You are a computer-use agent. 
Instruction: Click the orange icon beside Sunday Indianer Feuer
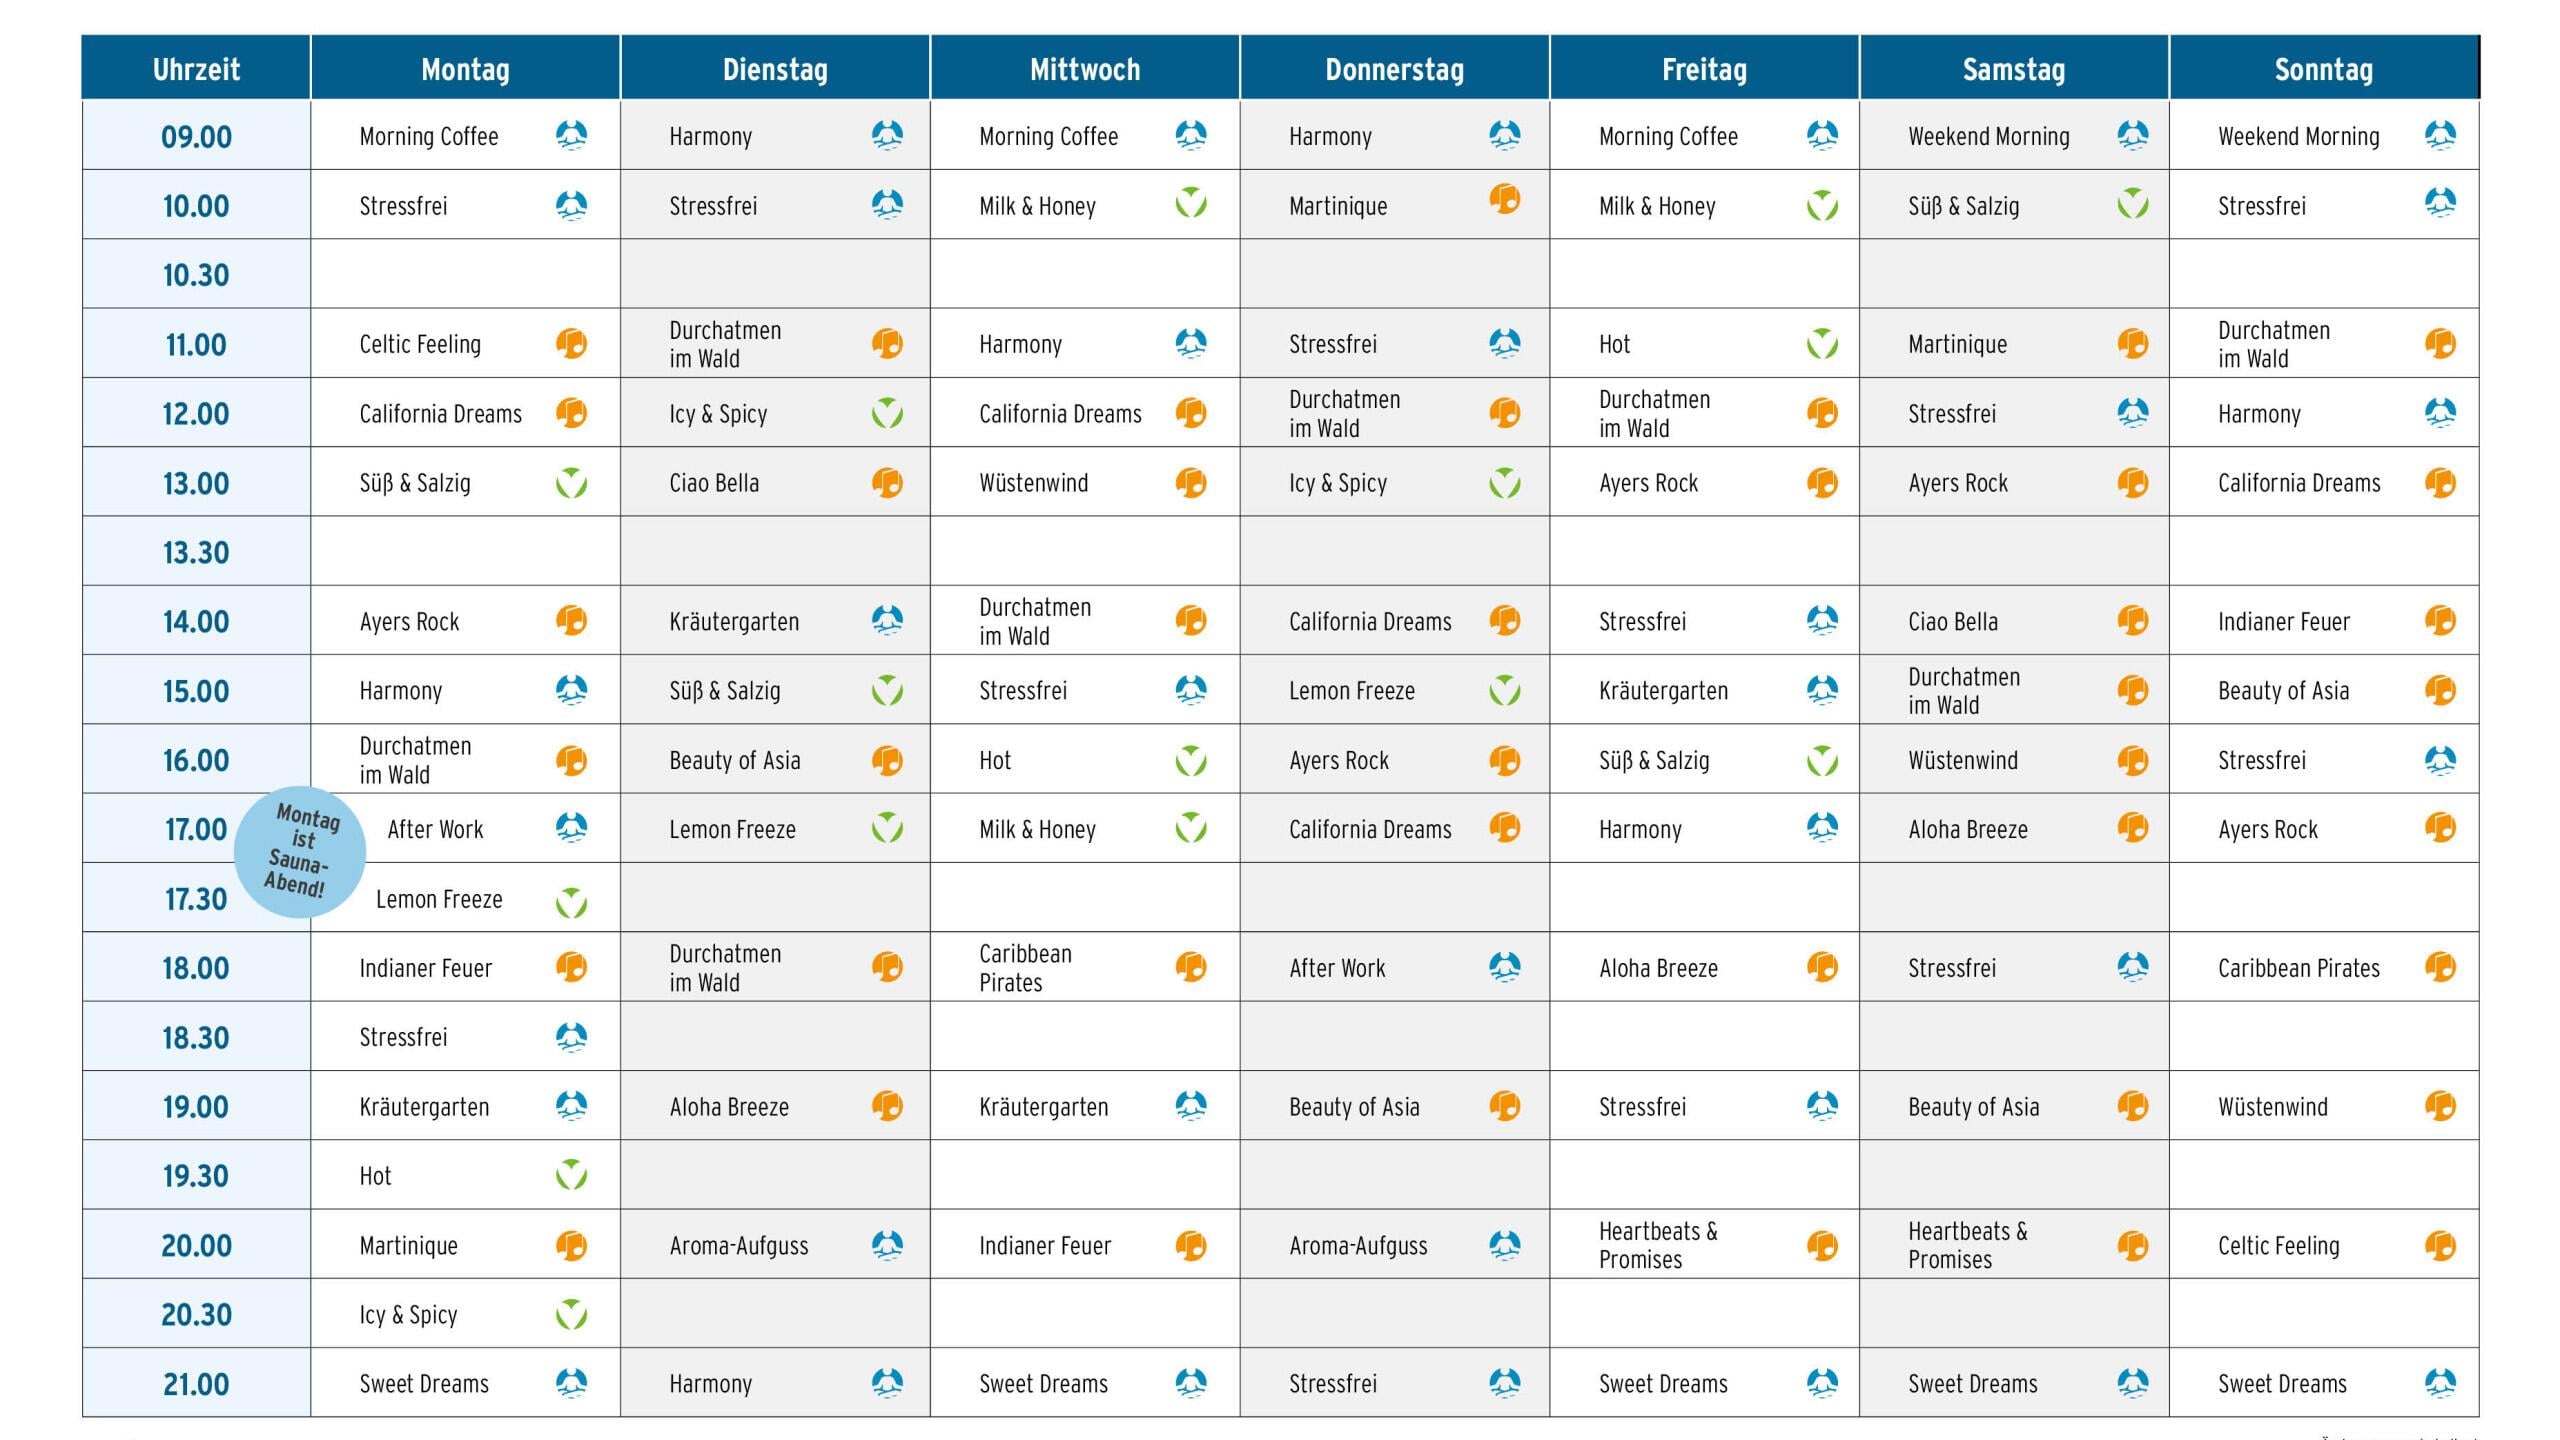[2440, 620]
